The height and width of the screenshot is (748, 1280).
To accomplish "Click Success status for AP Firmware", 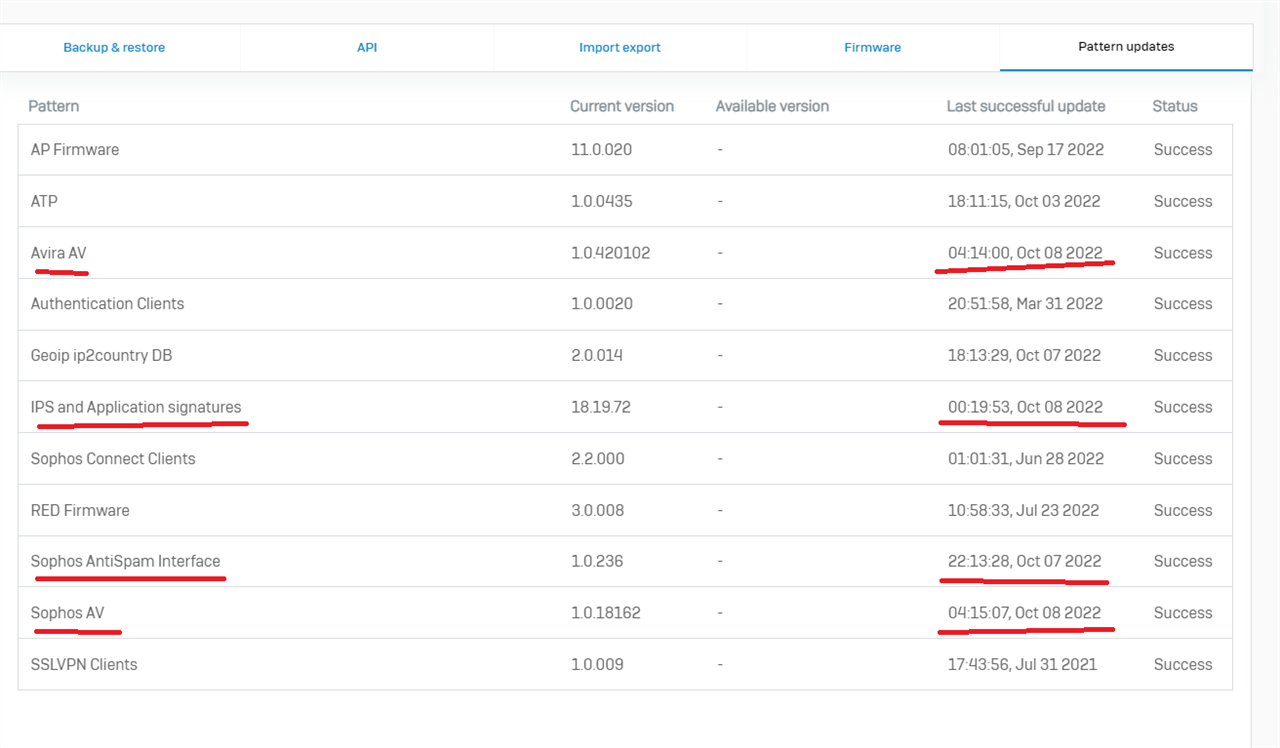I will click(x=1183, y=150).
